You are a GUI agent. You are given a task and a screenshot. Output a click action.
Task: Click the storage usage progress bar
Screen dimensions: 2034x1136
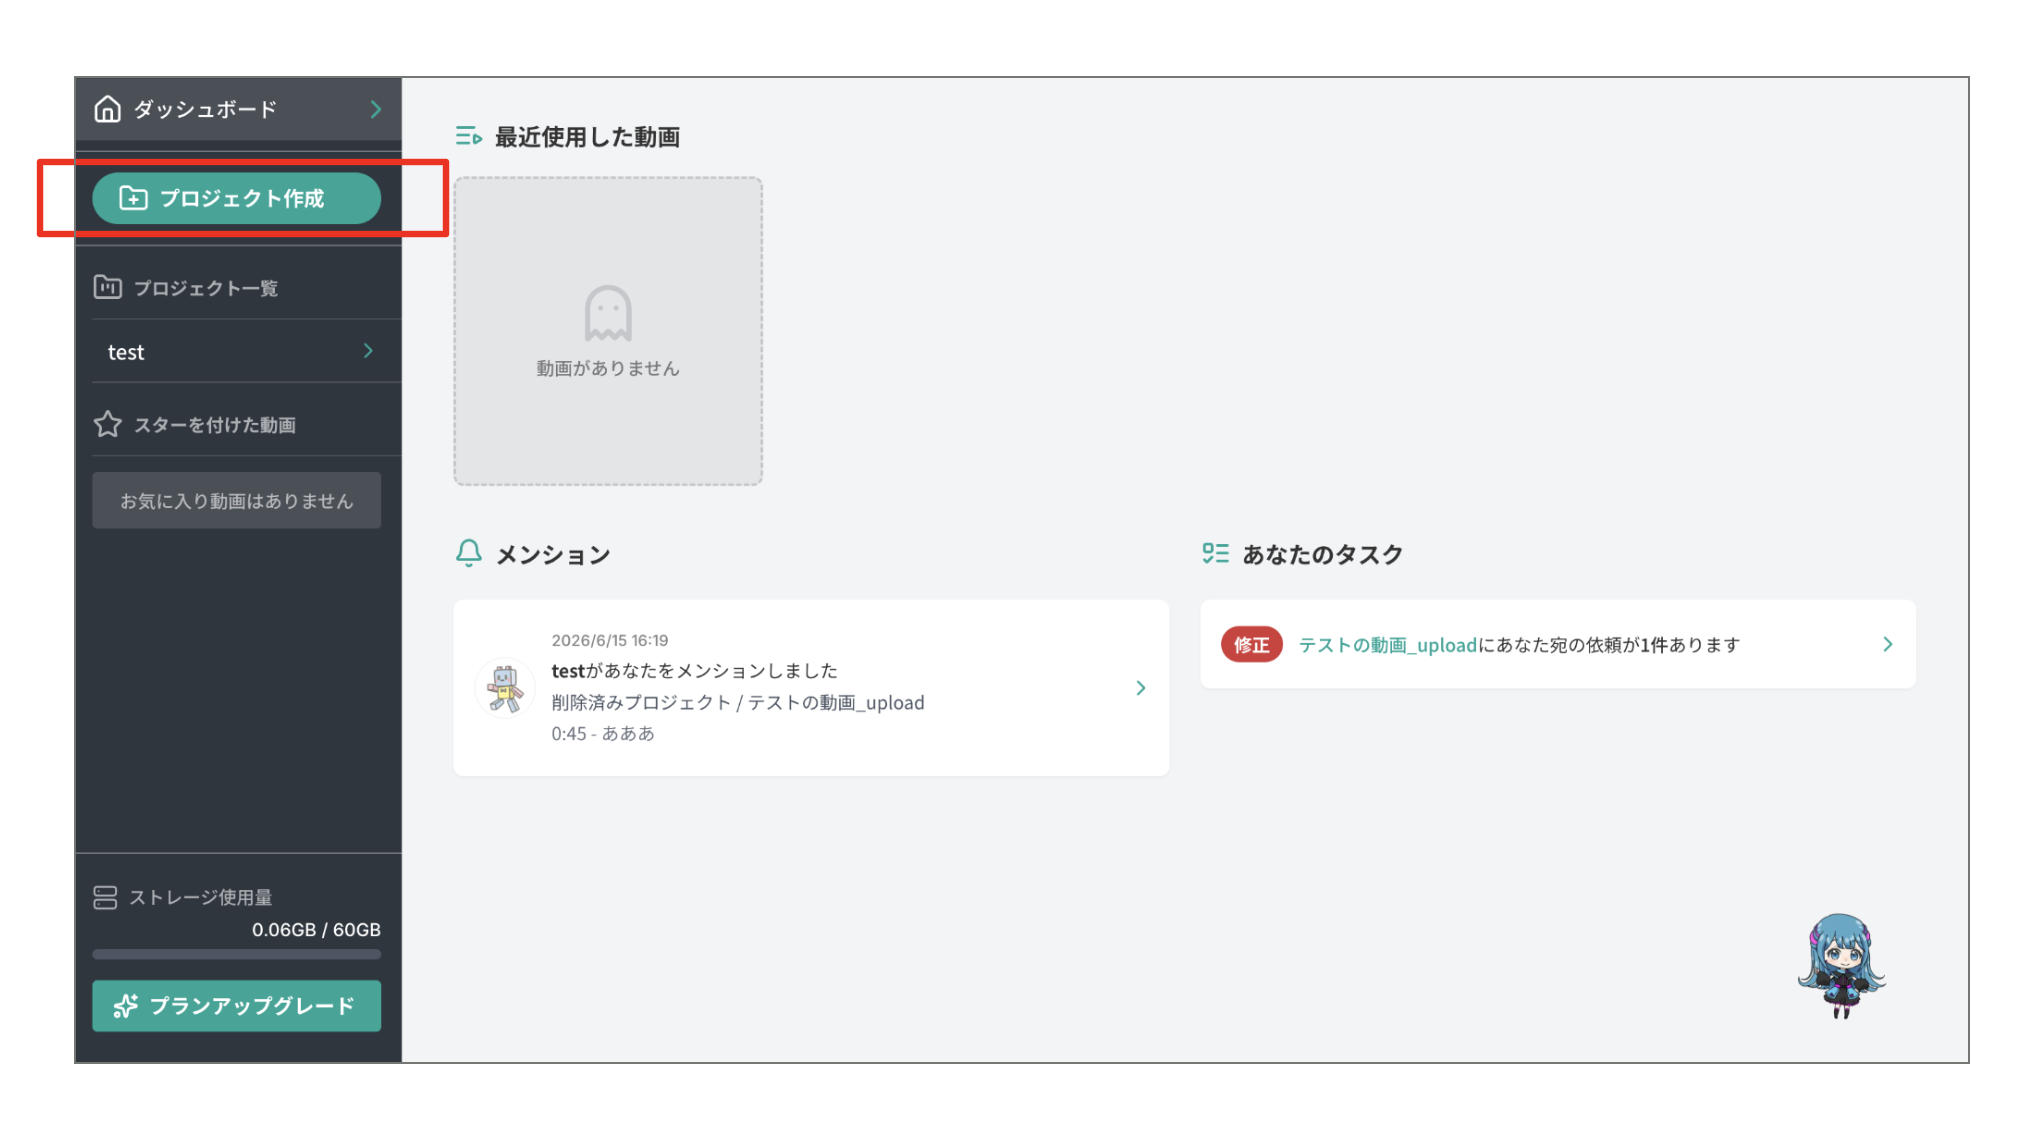(x=236, y=954)
